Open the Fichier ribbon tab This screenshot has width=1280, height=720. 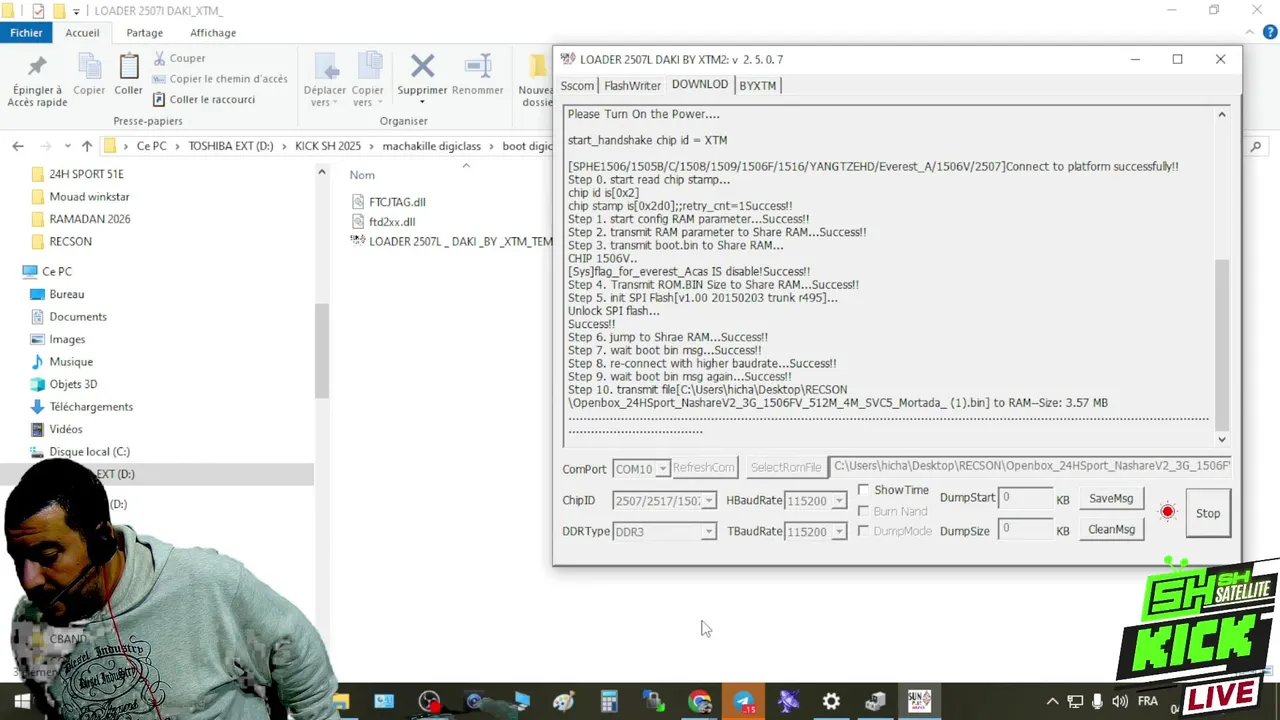(26, 32)
